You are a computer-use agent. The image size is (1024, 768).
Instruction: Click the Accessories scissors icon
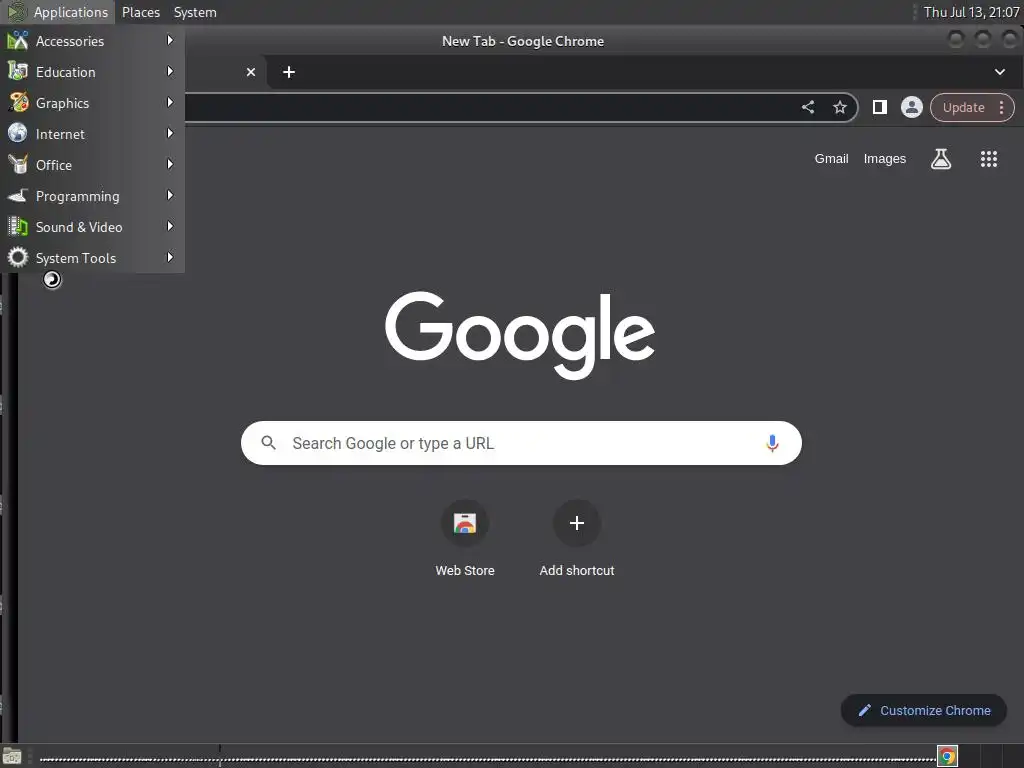18,40
